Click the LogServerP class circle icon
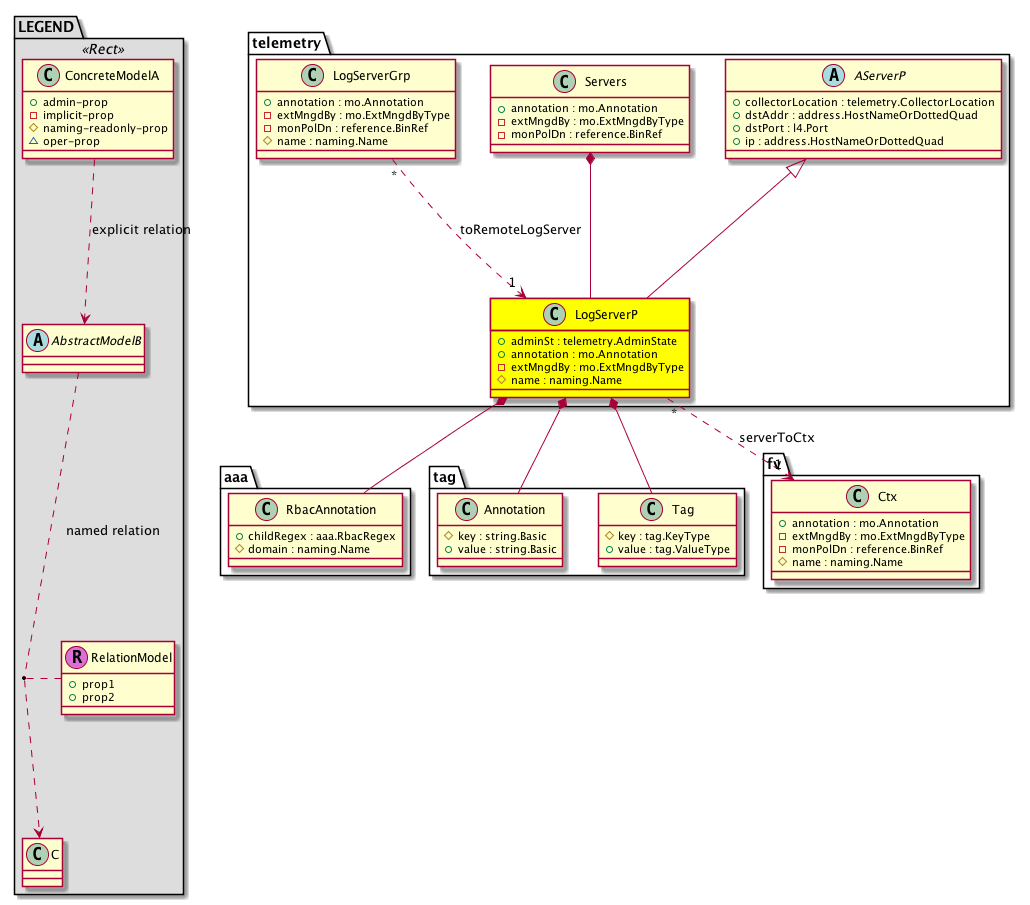Viewport: 1030px width, 905px height. [556, 315]
